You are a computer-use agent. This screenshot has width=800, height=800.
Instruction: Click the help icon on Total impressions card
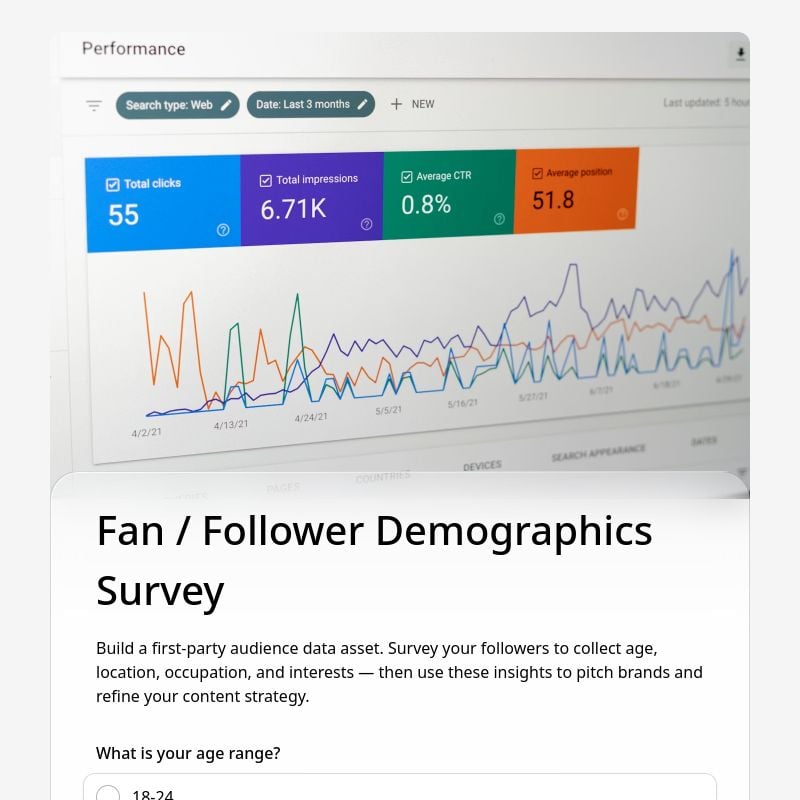[366, 225]
